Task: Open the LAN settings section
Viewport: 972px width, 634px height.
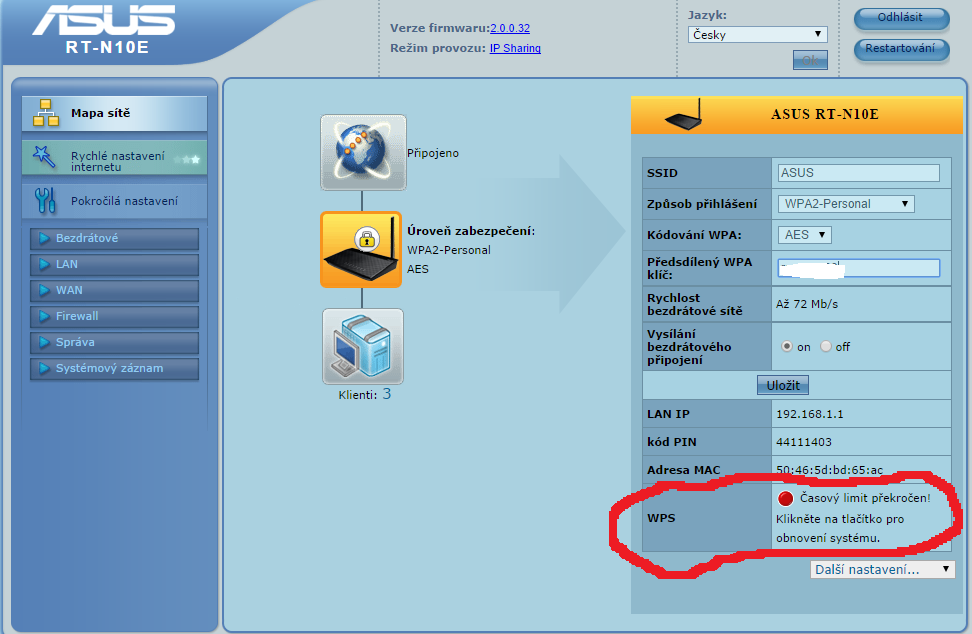Action: (x=115, y=265)
